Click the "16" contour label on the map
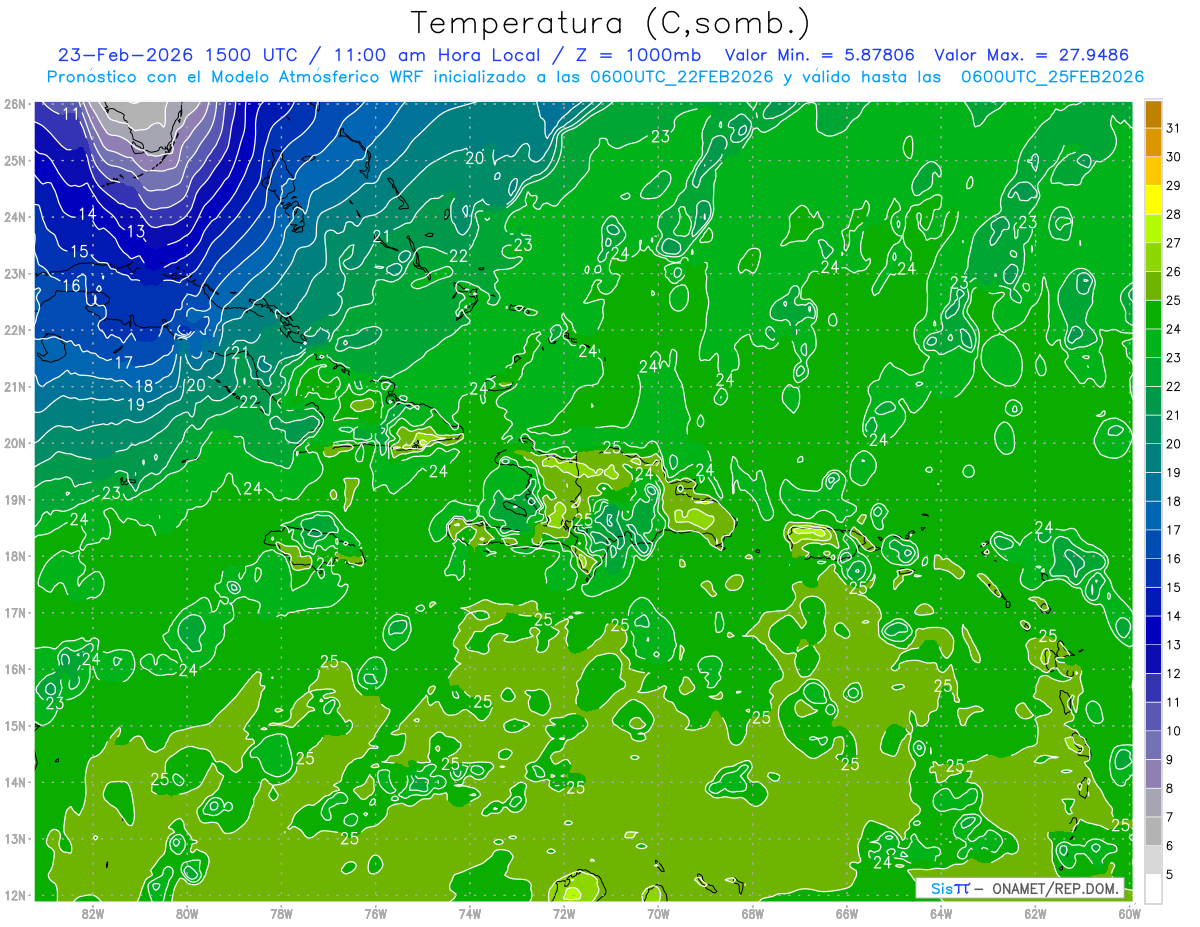1200x927 pixels. coord(71,286)
